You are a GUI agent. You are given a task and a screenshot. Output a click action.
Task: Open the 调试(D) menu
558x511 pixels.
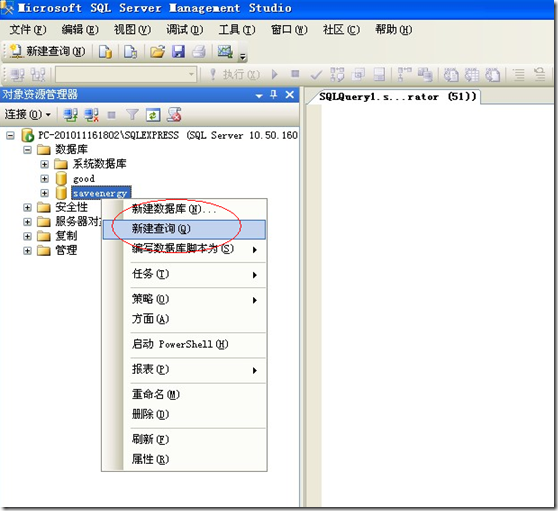184,30
